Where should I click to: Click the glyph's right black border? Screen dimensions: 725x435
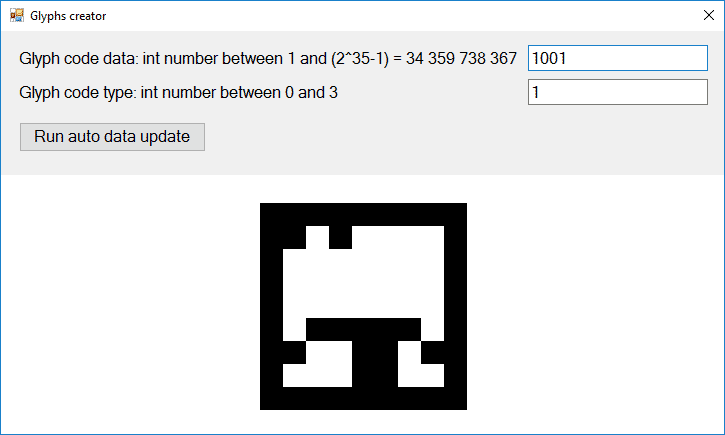point(455,306)
